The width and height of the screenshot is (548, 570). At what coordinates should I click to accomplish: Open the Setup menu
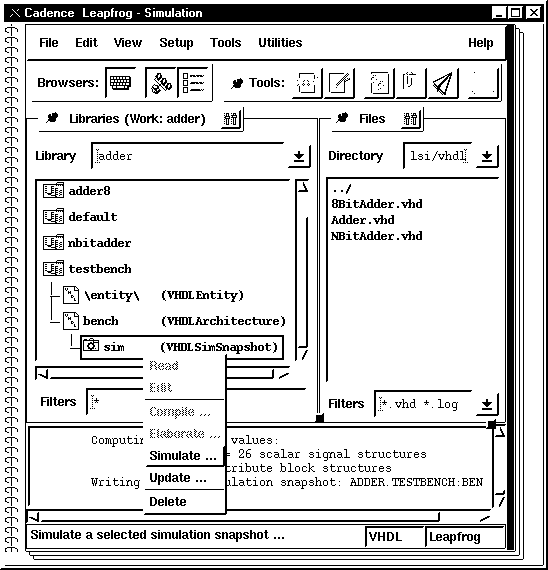click(x=176, y=43)
